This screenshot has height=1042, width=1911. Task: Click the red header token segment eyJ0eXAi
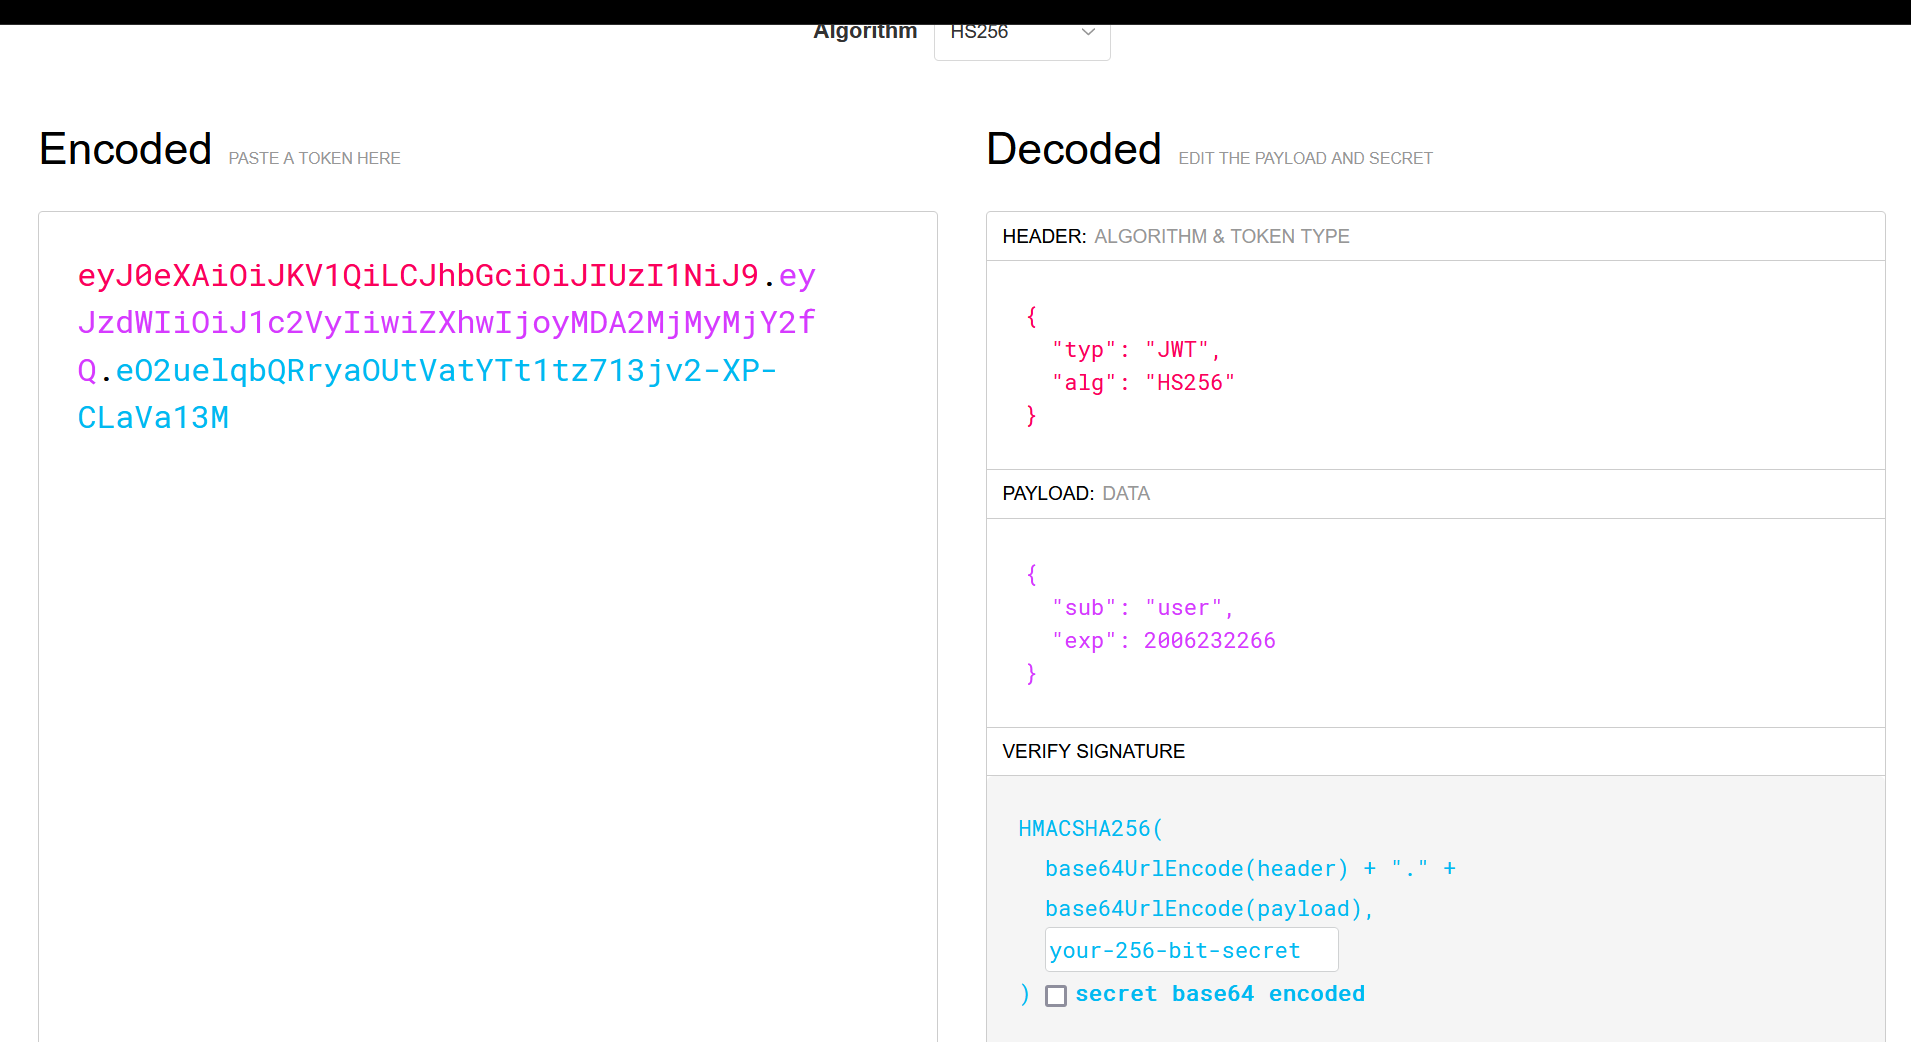(x=418, y=276)
